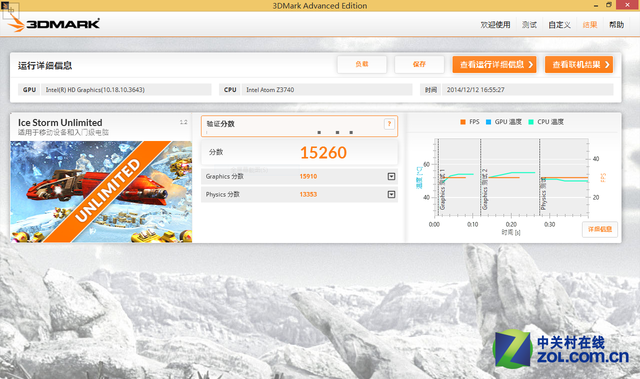Click the Ice Storm Unlimited title
Screen dimensions: 640x379
click(x=60, y=122)
